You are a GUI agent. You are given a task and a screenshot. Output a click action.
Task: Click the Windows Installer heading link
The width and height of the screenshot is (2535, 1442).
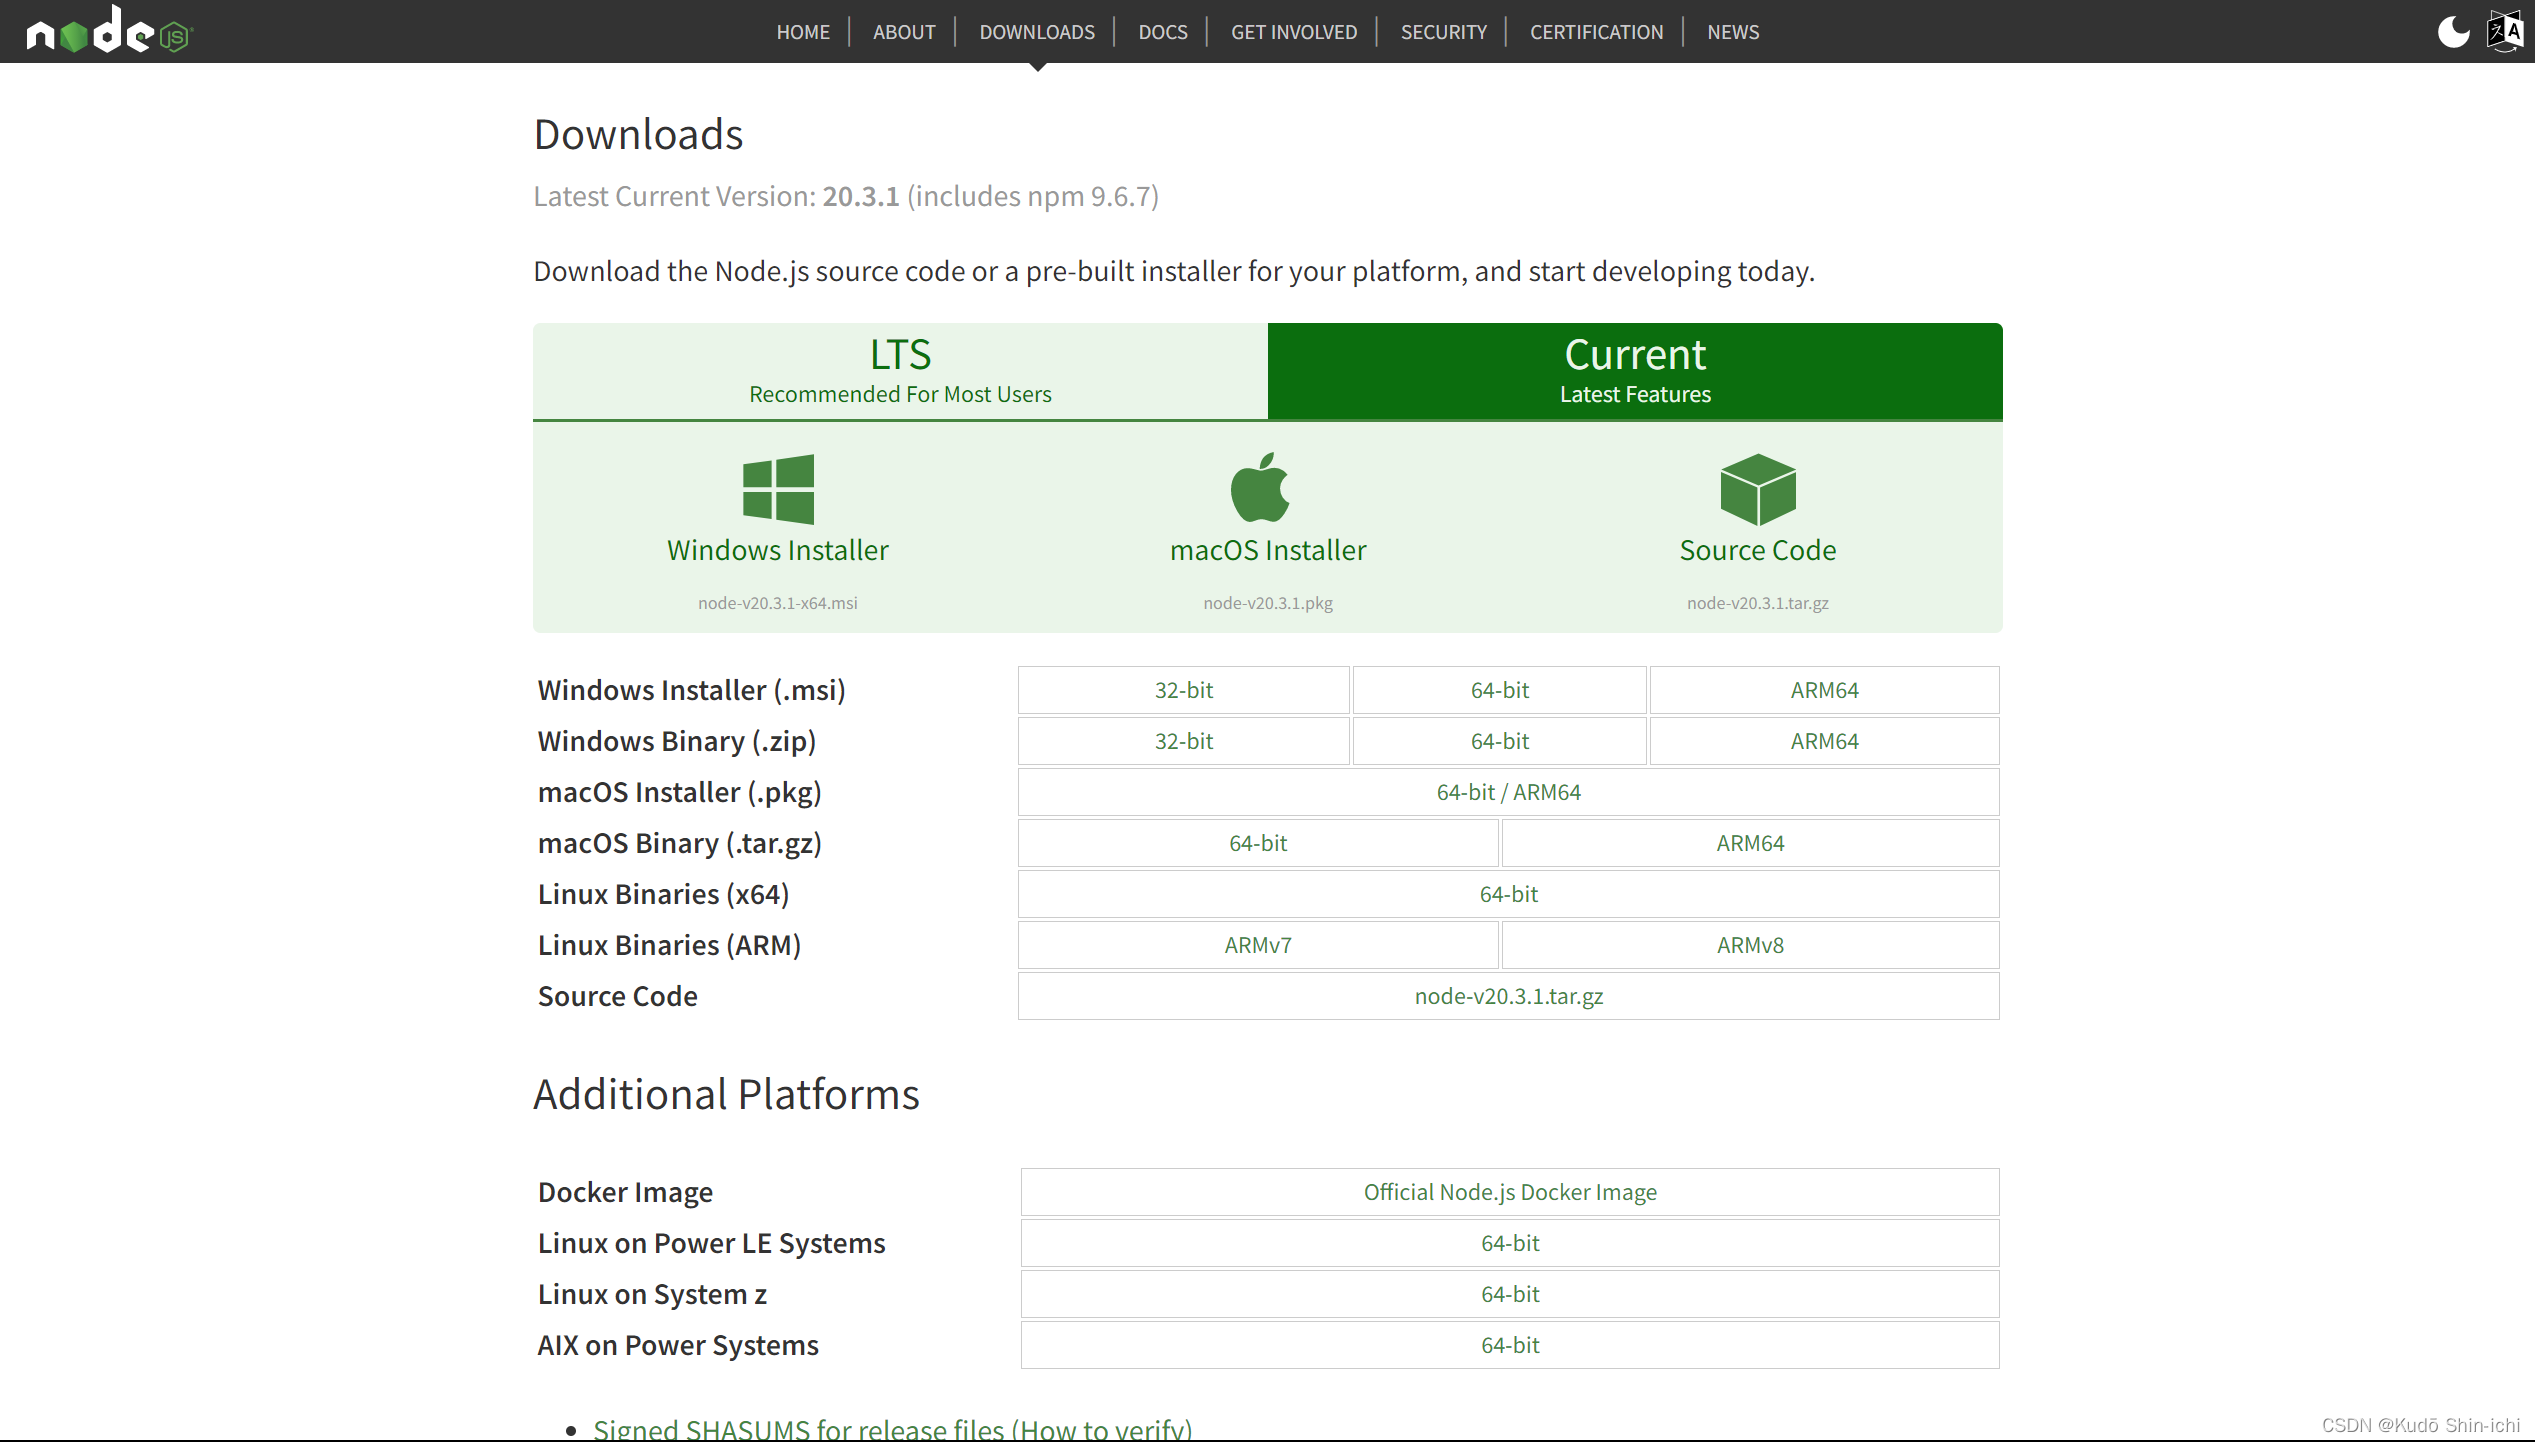pos(778,550)
